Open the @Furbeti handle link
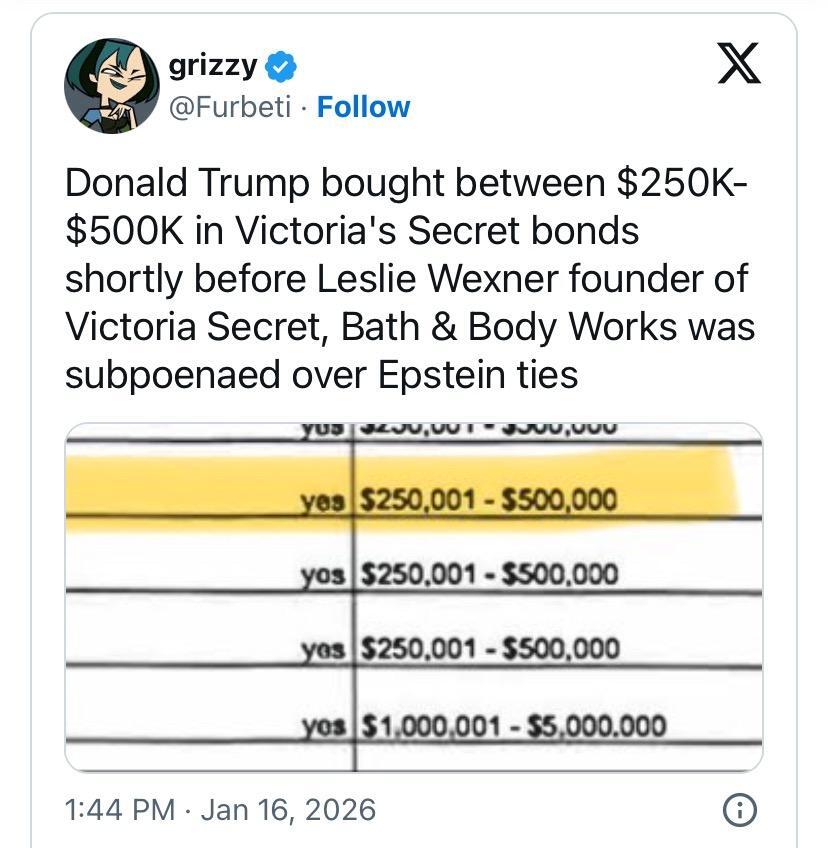The height and width of the screenshot is (848, 828). (x=230, y=107)
